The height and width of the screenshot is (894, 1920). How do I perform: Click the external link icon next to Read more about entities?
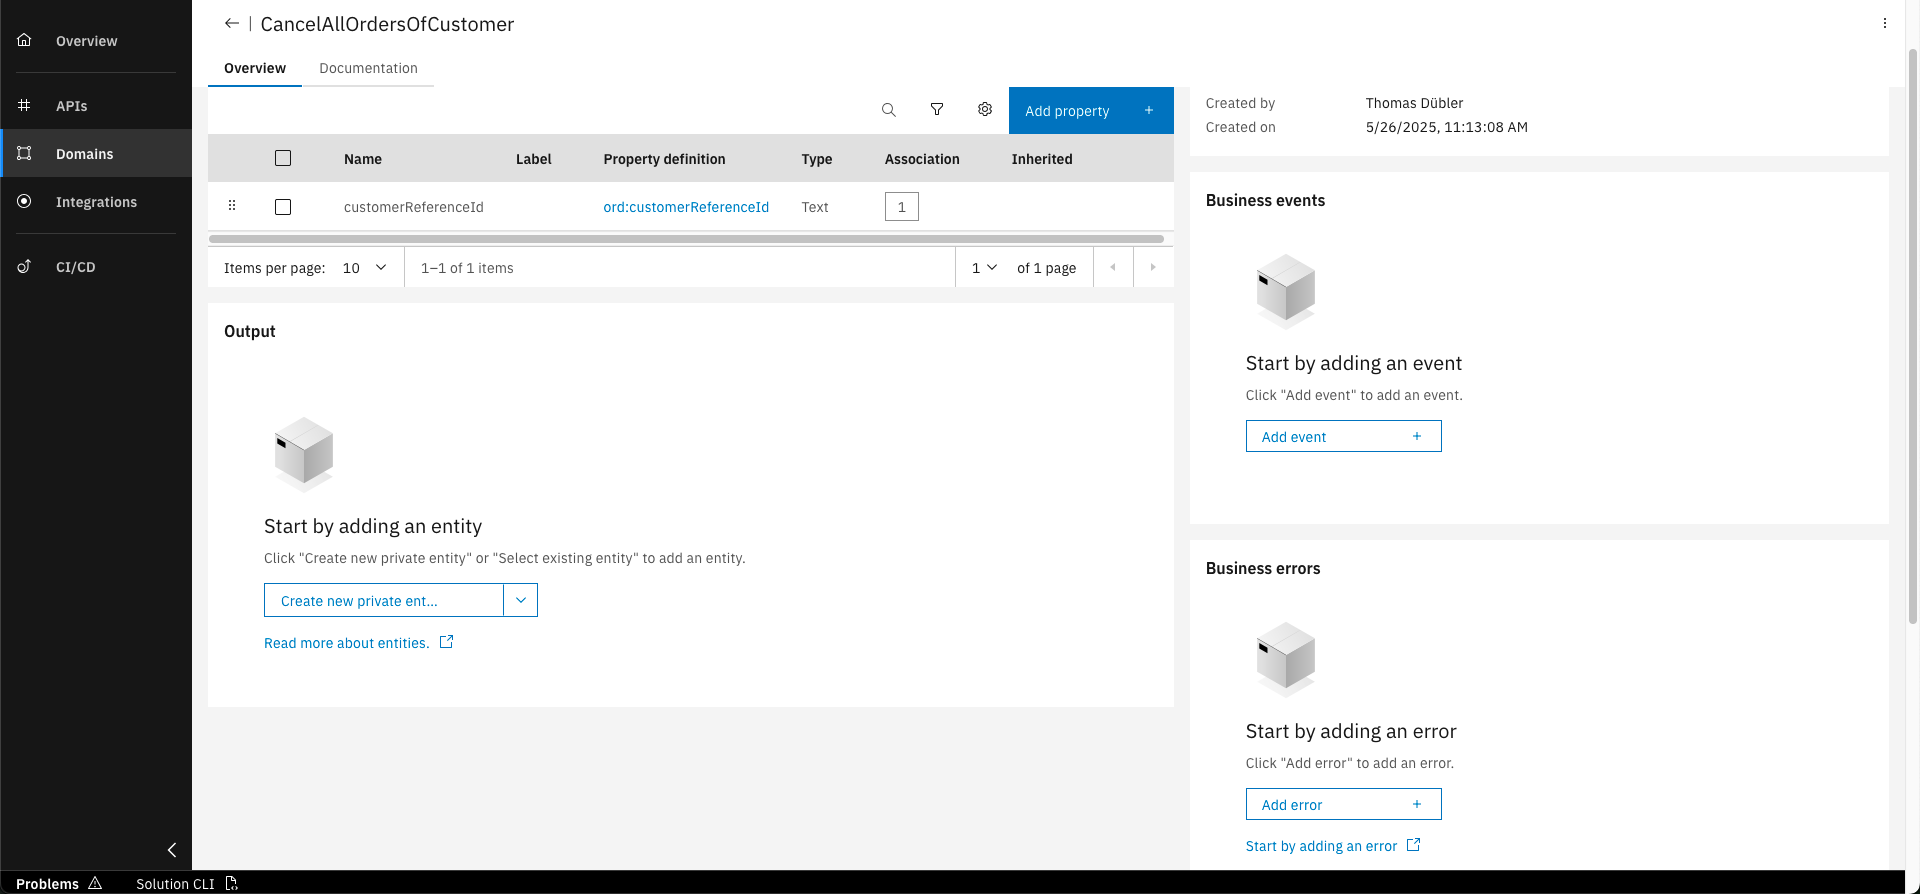(446, 642)
